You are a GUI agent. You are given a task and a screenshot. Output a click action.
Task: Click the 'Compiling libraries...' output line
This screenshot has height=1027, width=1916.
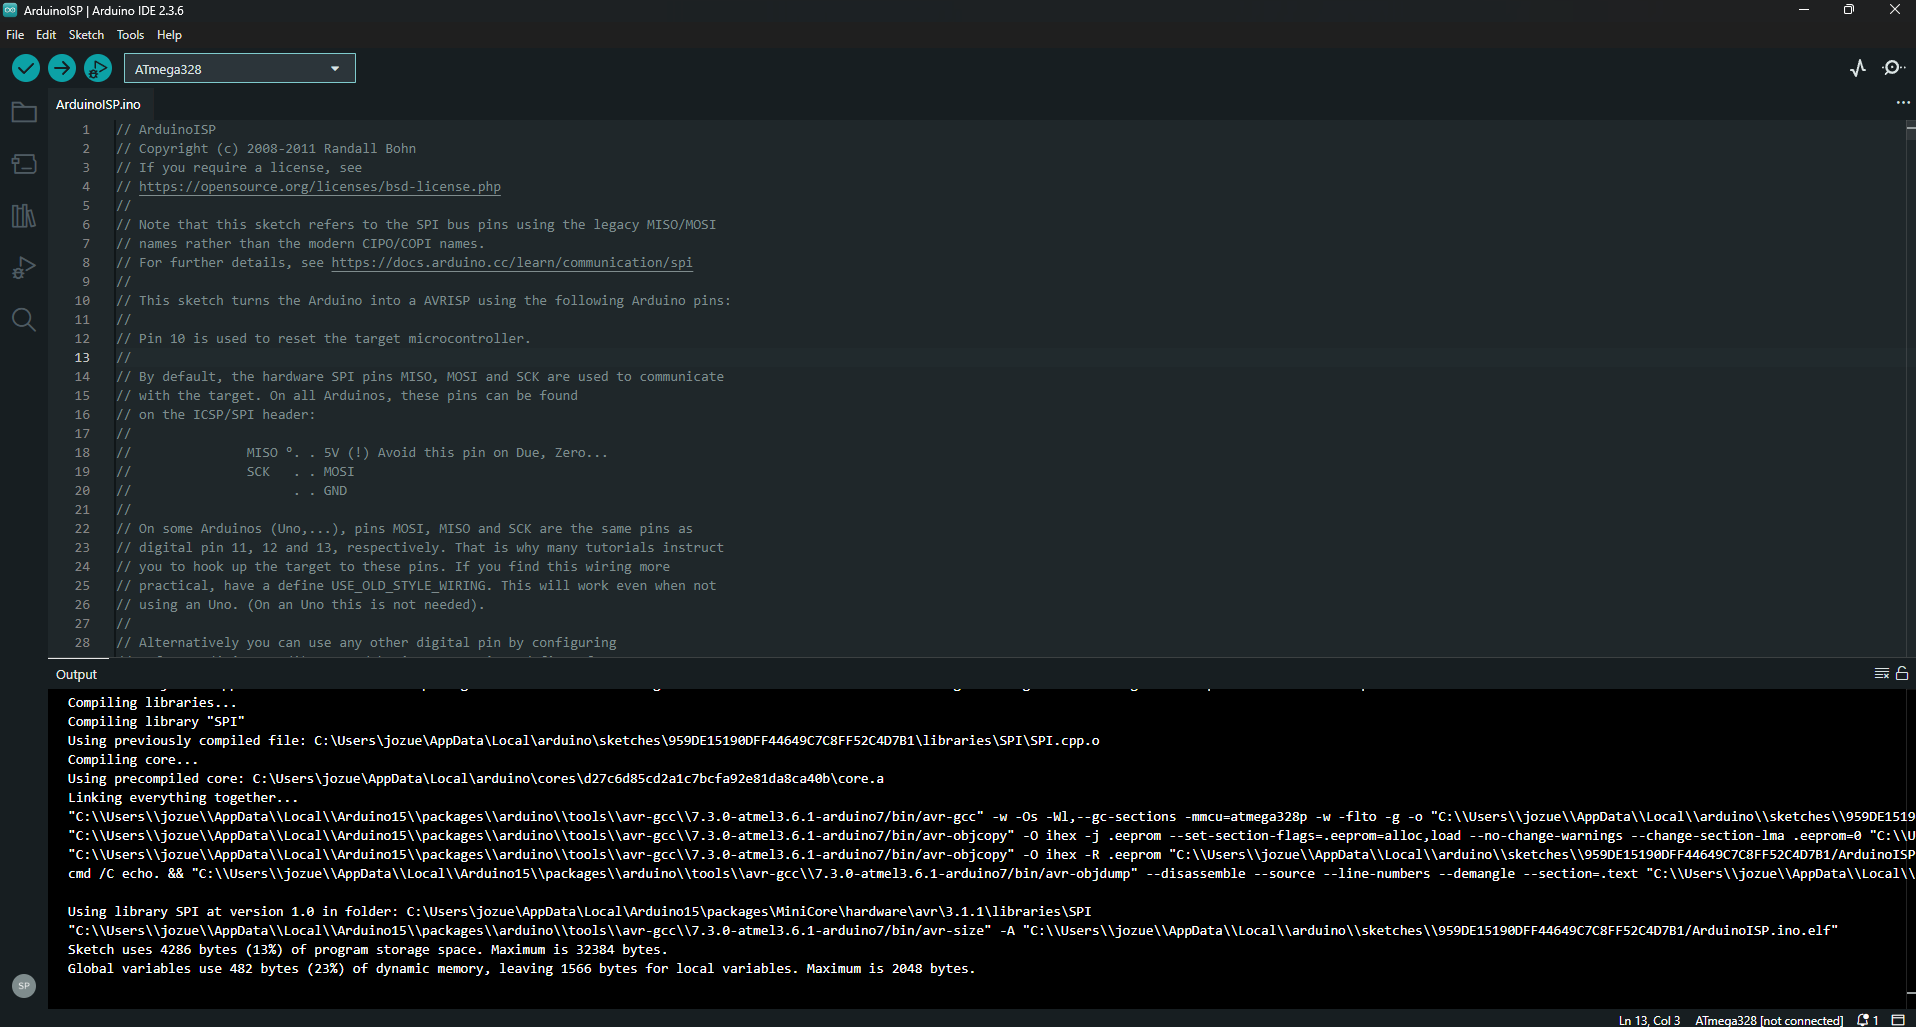(x=152, y=703)
